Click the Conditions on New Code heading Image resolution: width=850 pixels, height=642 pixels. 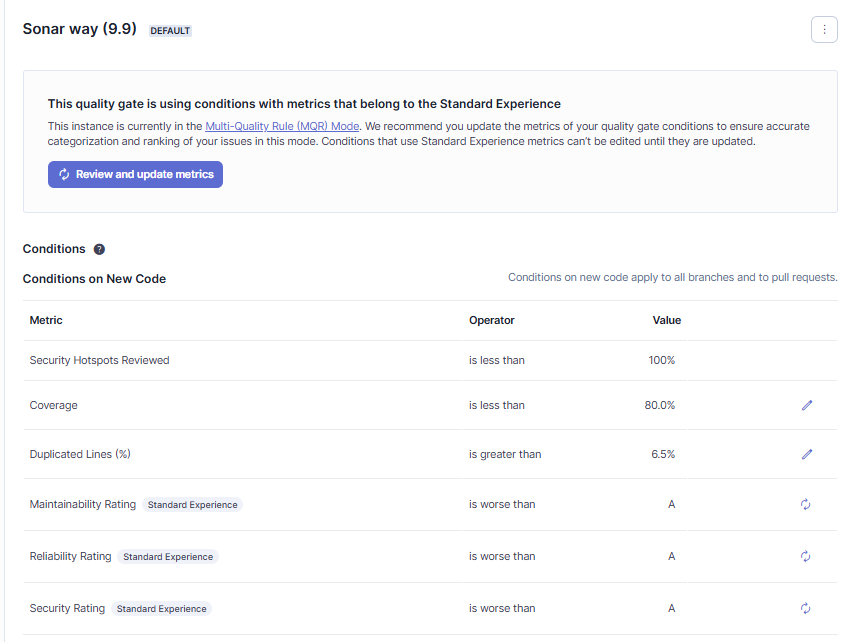tap(94, 279)
